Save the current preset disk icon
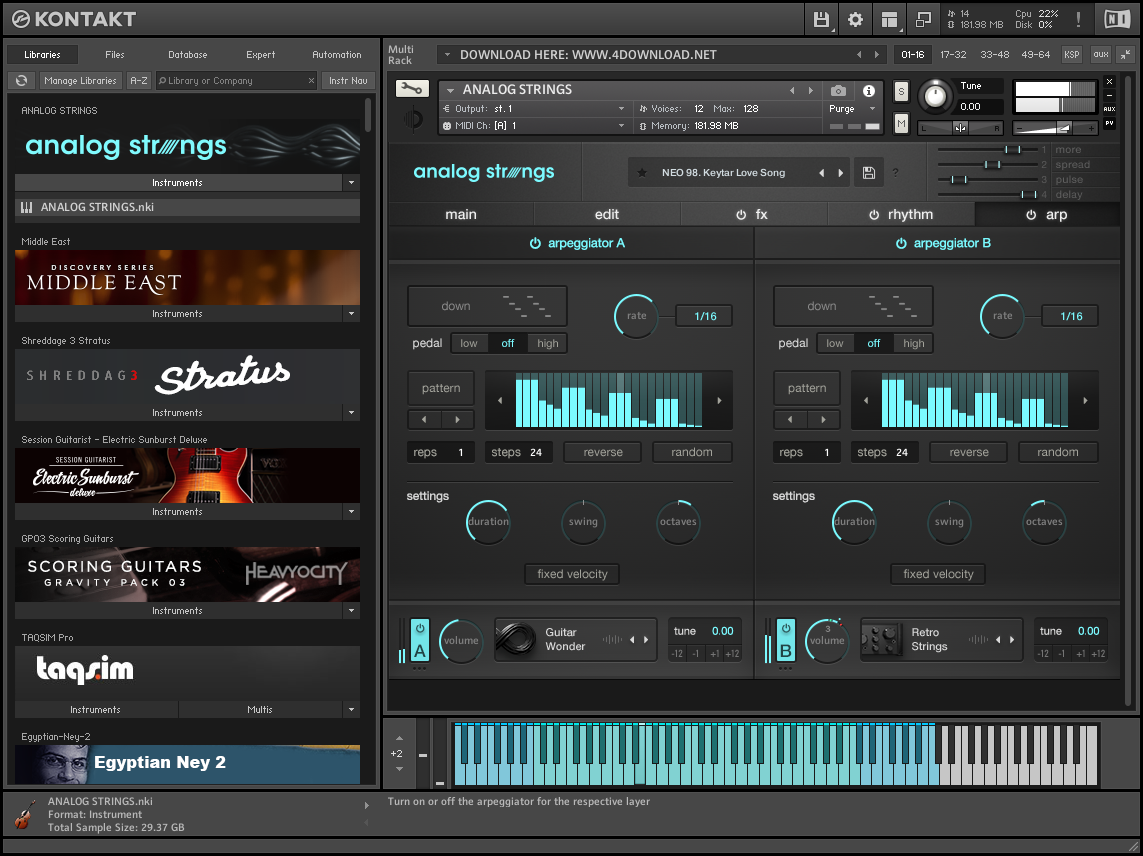Screen dimensions: 1143x856 (x=869, y=173)
